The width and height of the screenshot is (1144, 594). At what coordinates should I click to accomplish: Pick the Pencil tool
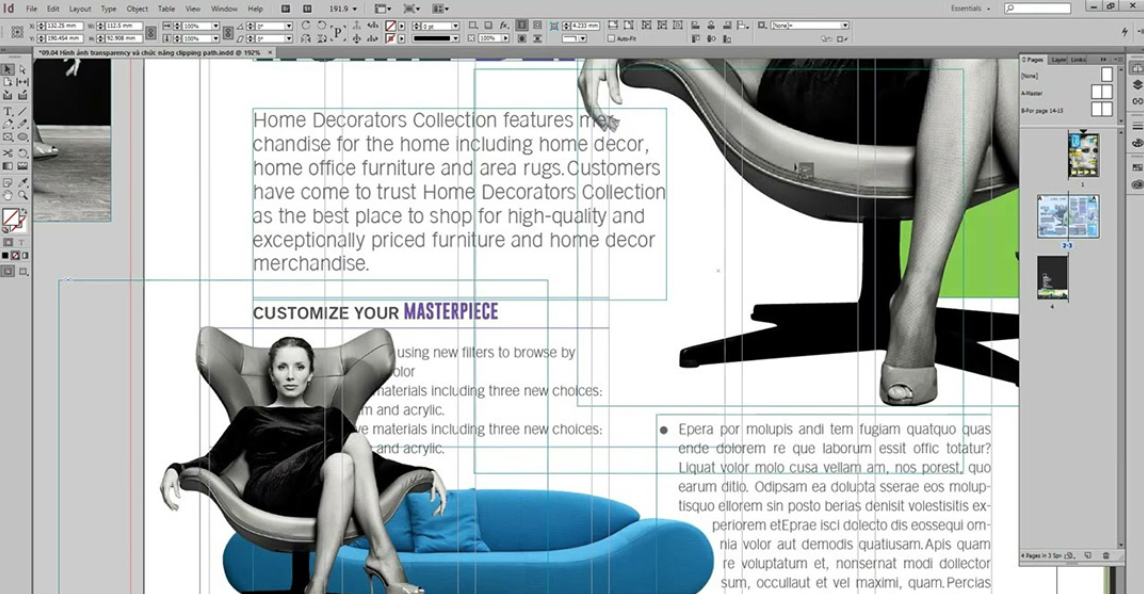pyautogui.click(x=23, y=124)
